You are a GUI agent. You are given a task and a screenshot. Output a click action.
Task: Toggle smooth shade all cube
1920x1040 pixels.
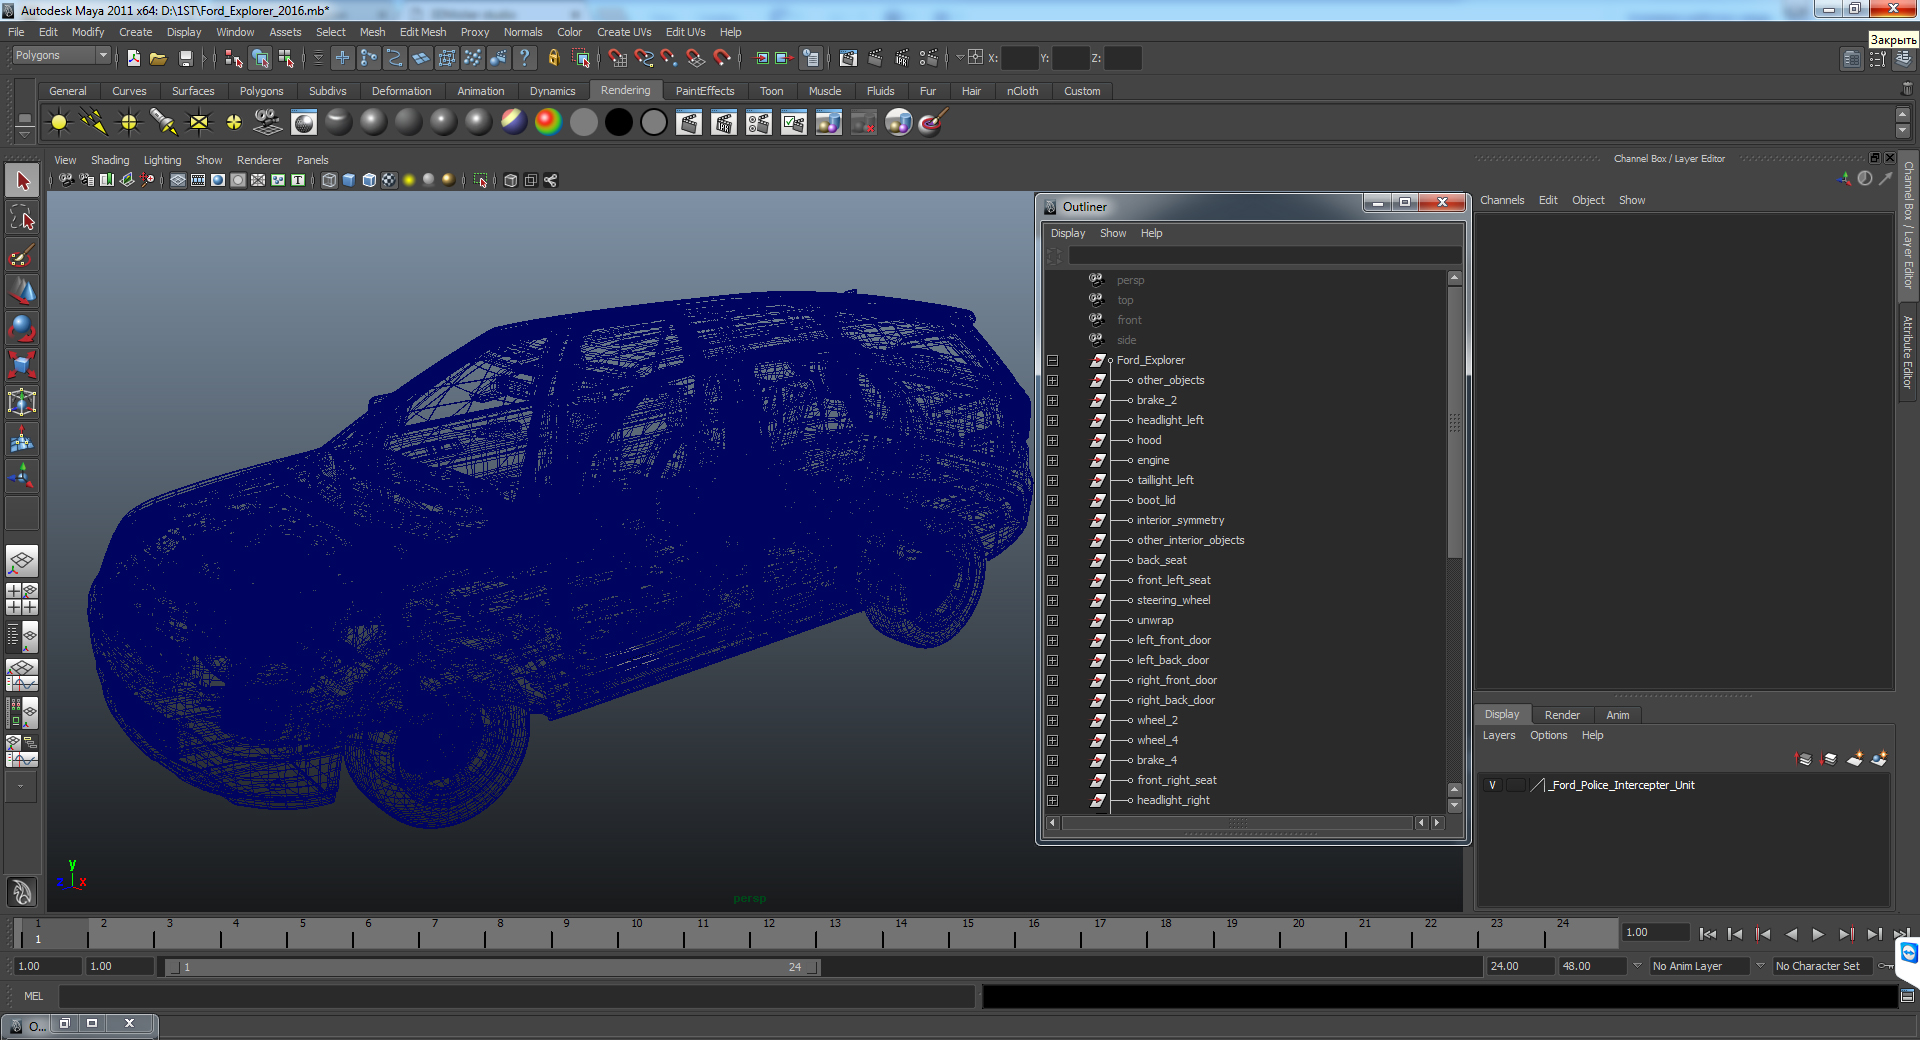(349, 180)
